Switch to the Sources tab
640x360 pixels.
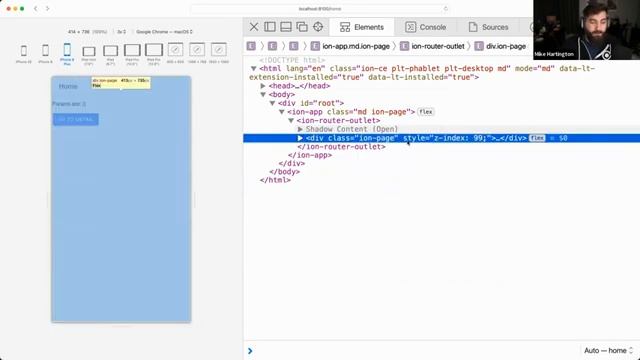tap(488, 27)
